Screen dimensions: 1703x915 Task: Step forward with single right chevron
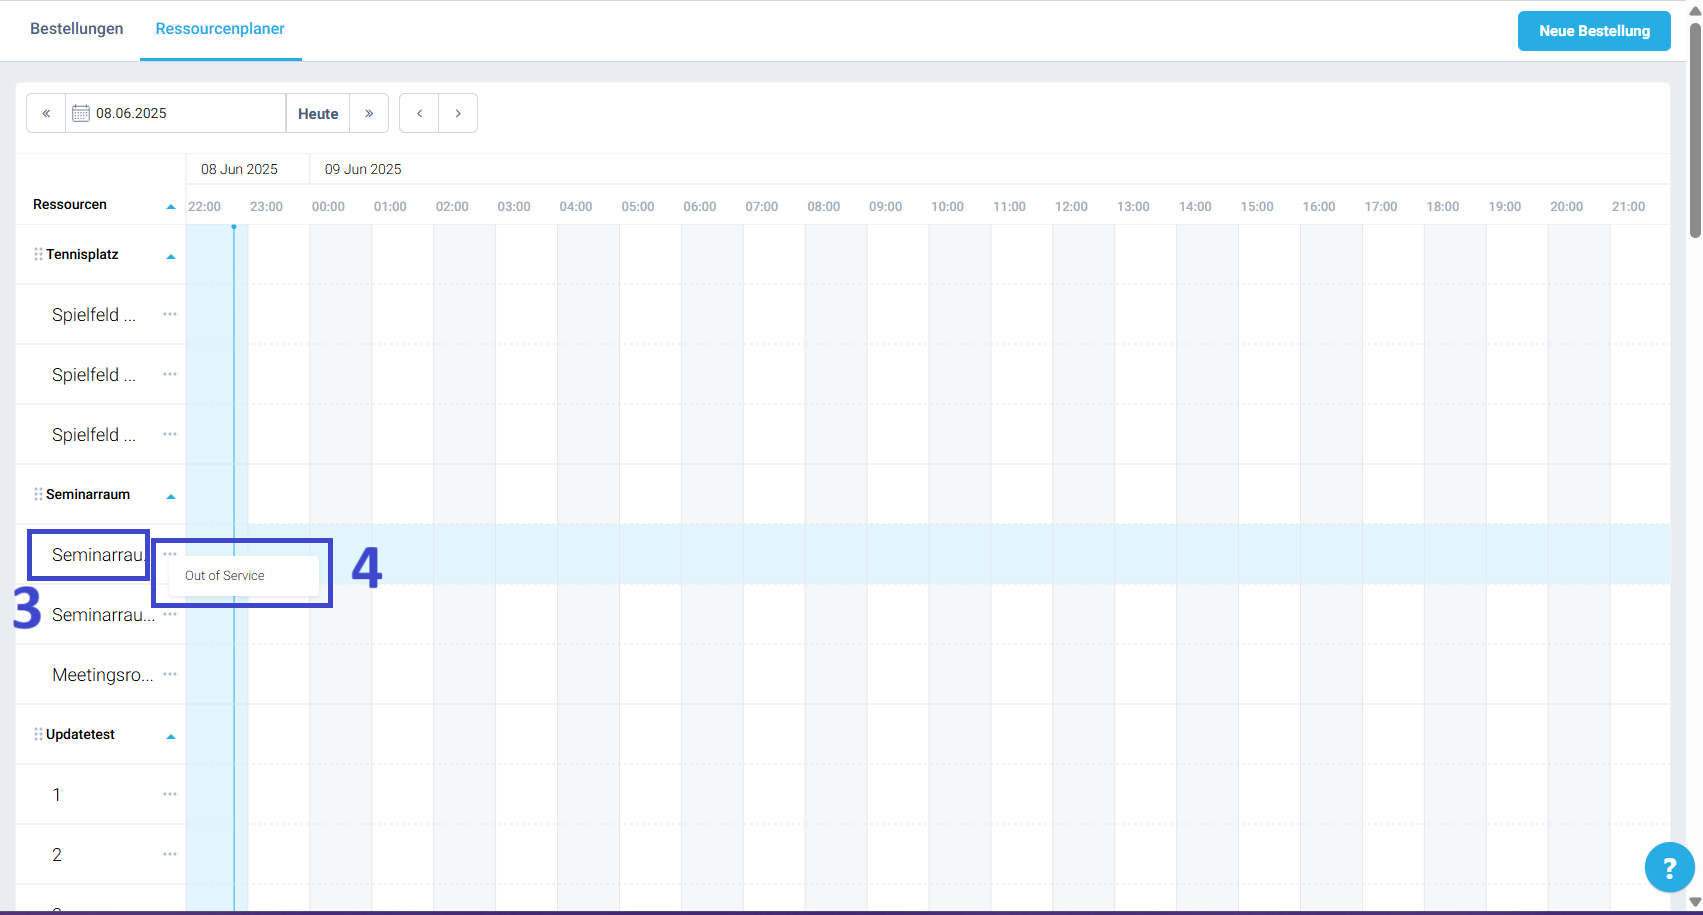(x=458, y=113)
